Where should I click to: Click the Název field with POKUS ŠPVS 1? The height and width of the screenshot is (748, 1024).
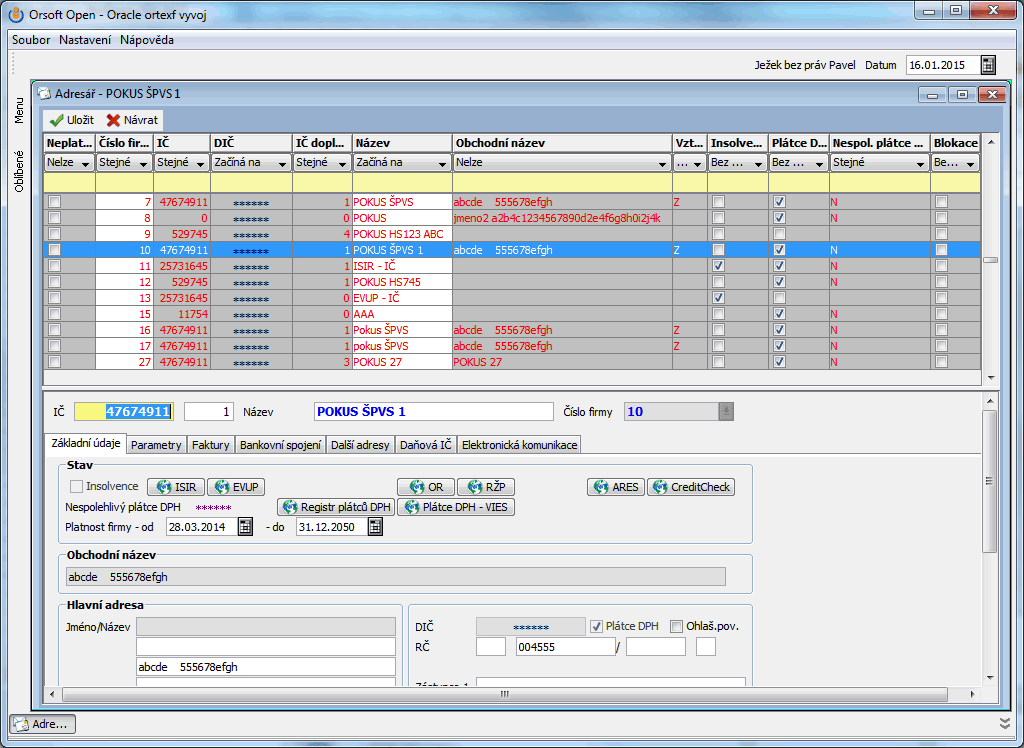pos(432,411)
